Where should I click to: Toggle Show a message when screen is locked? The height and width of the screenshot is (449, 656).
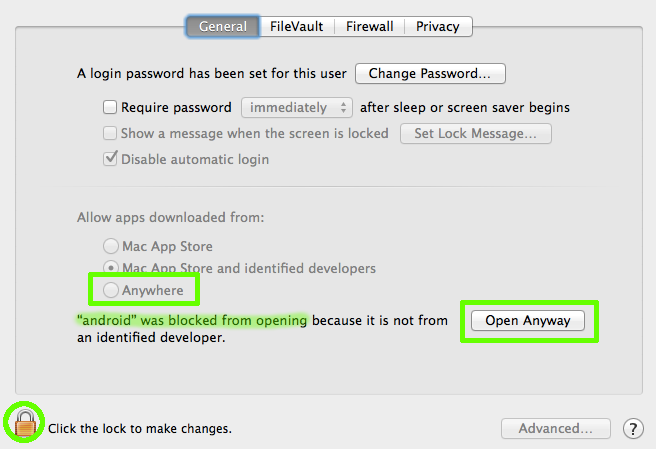[110, 133]
